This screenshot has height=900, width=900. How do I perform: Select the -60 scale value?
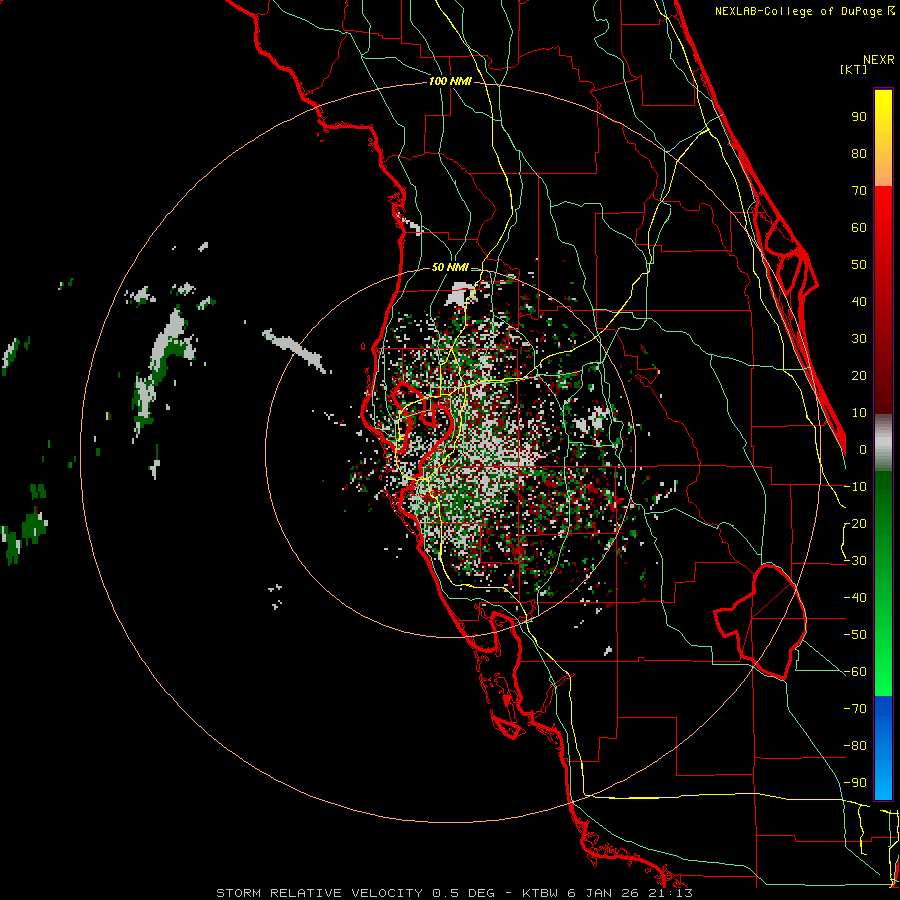[x=855, y=672]
